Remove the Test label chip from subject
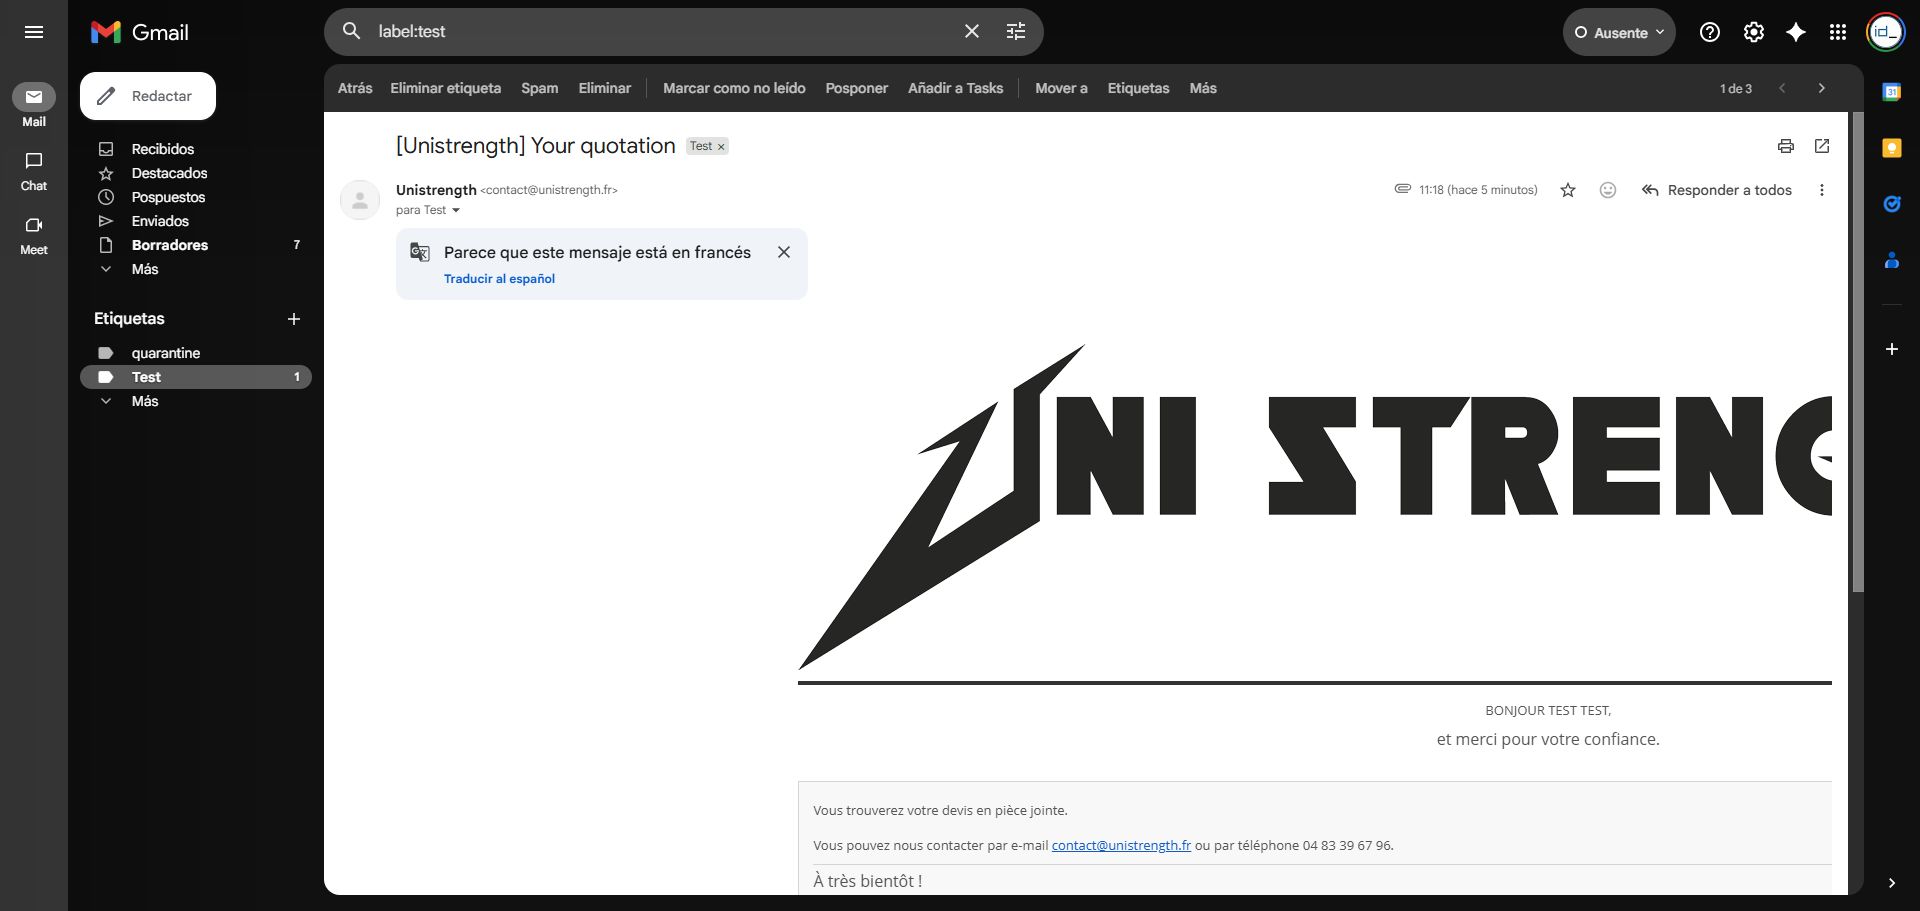The width and height of the screenshot is (1920, 911). point(721,147)
